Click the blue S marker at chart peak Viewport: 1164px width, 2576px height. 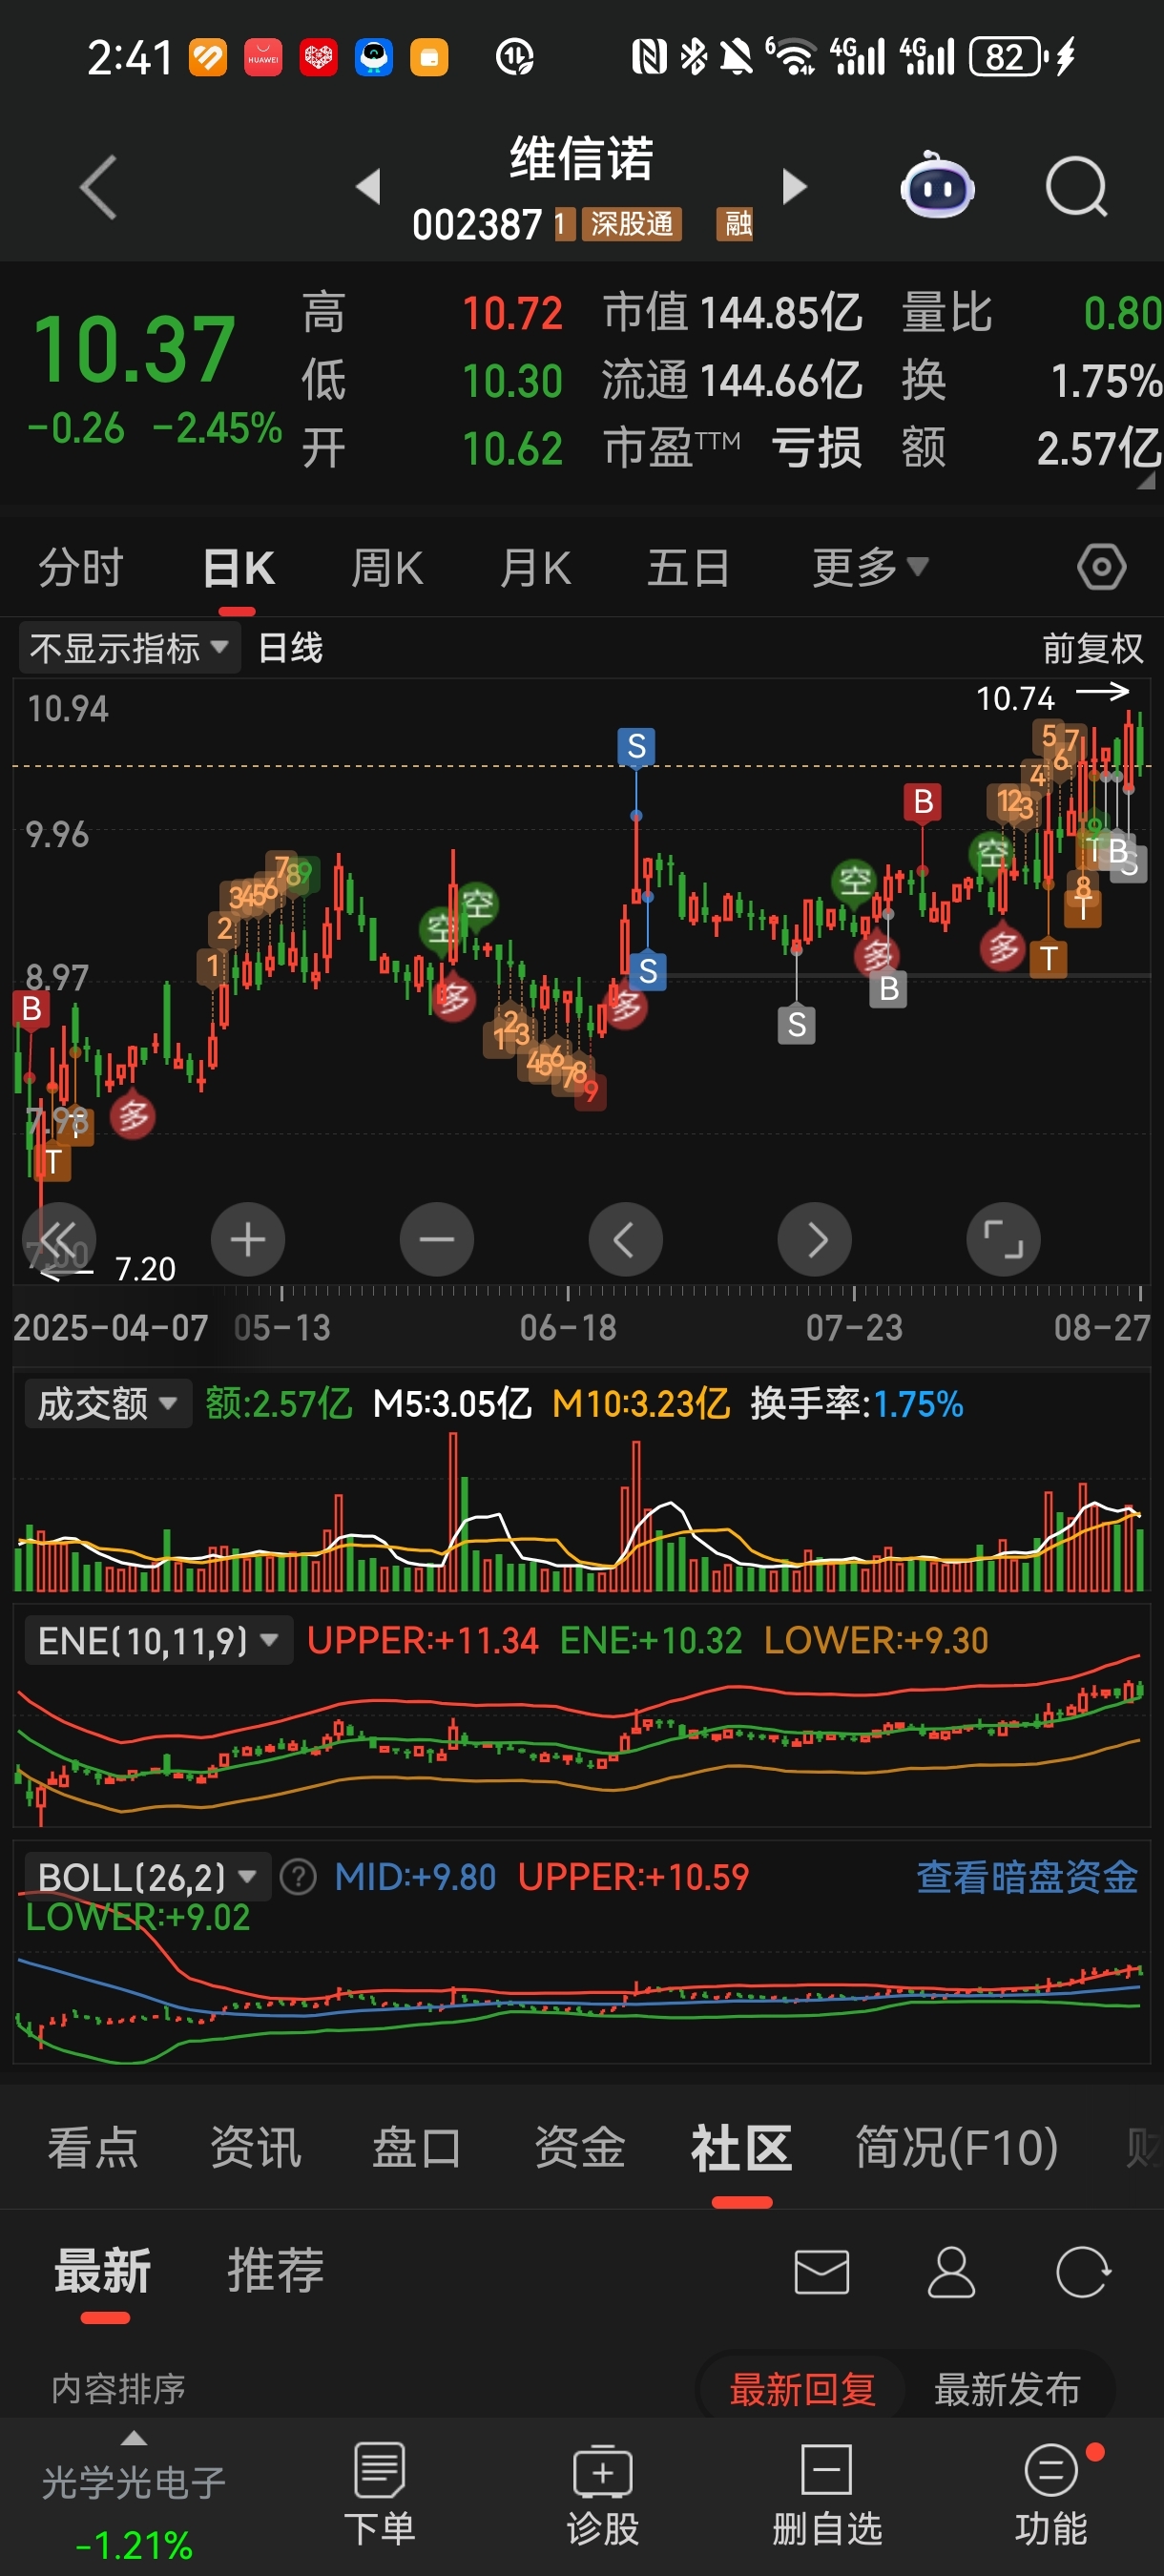click(x=636, y=747)
